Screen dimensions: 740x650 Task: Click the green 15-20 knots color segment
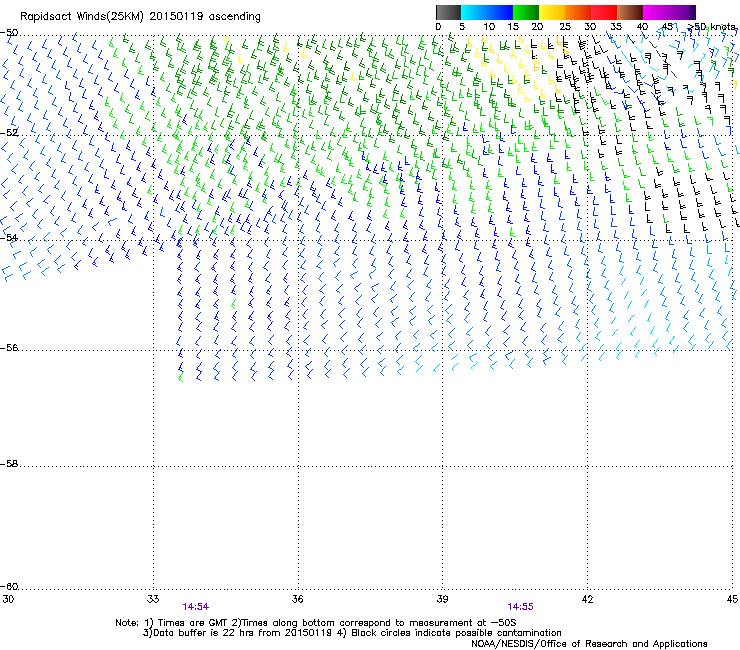pyautogui.click(x=526, y=12)
